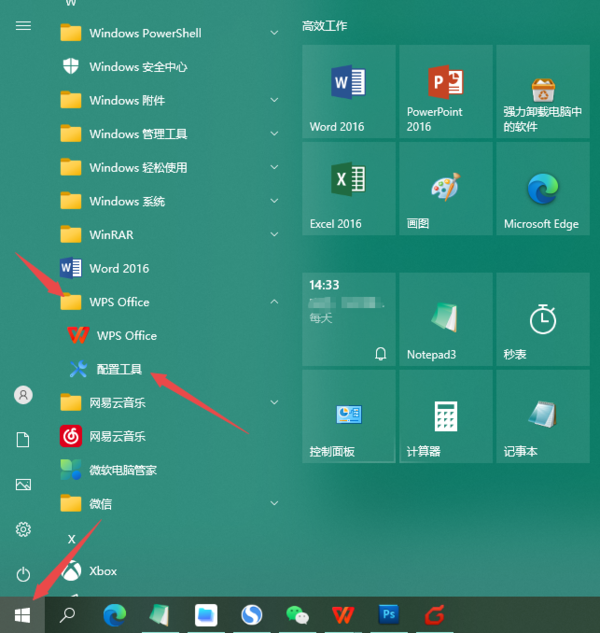Select the Windows 附件 folder entry
This screenshot has height=633, width=600.
pos(170,100)
